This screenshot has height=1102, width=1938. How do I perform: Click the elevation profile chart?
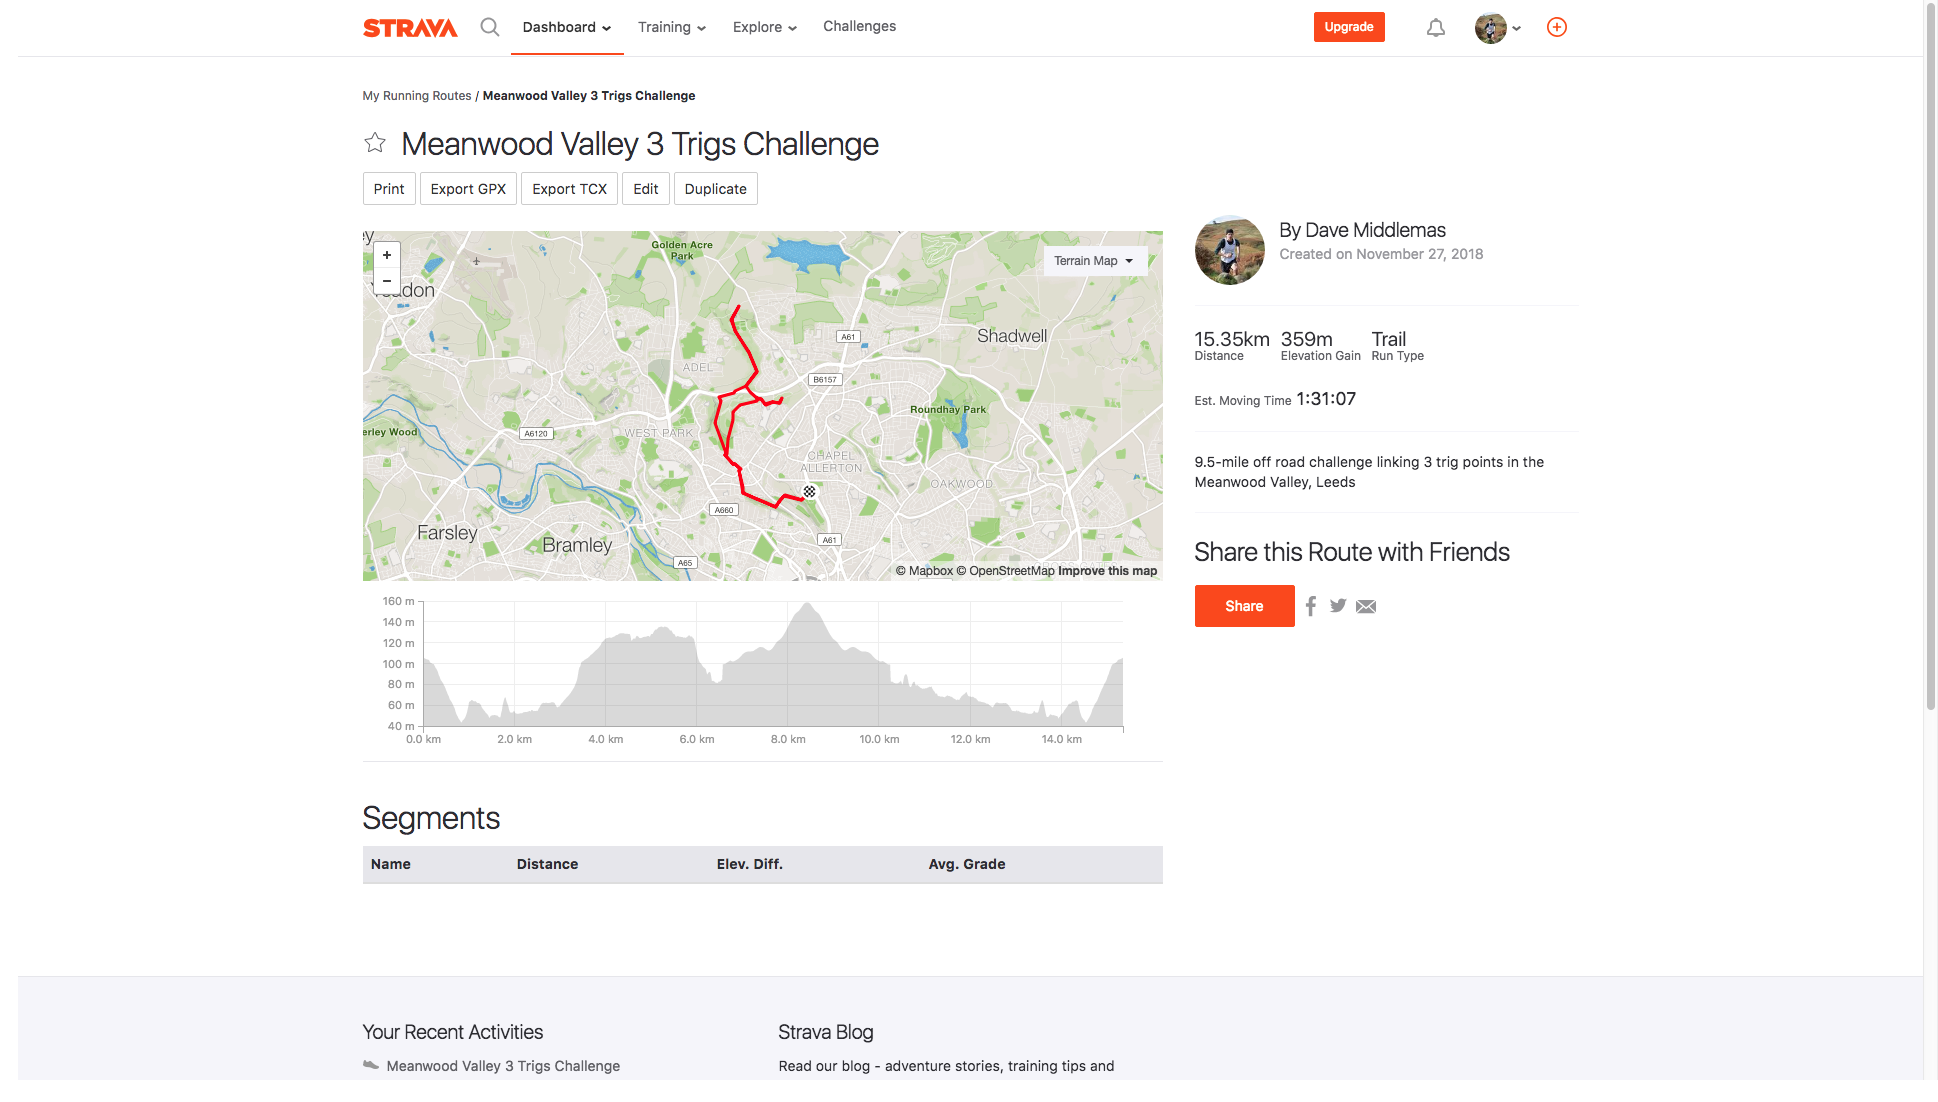click(x=772, y=665)
